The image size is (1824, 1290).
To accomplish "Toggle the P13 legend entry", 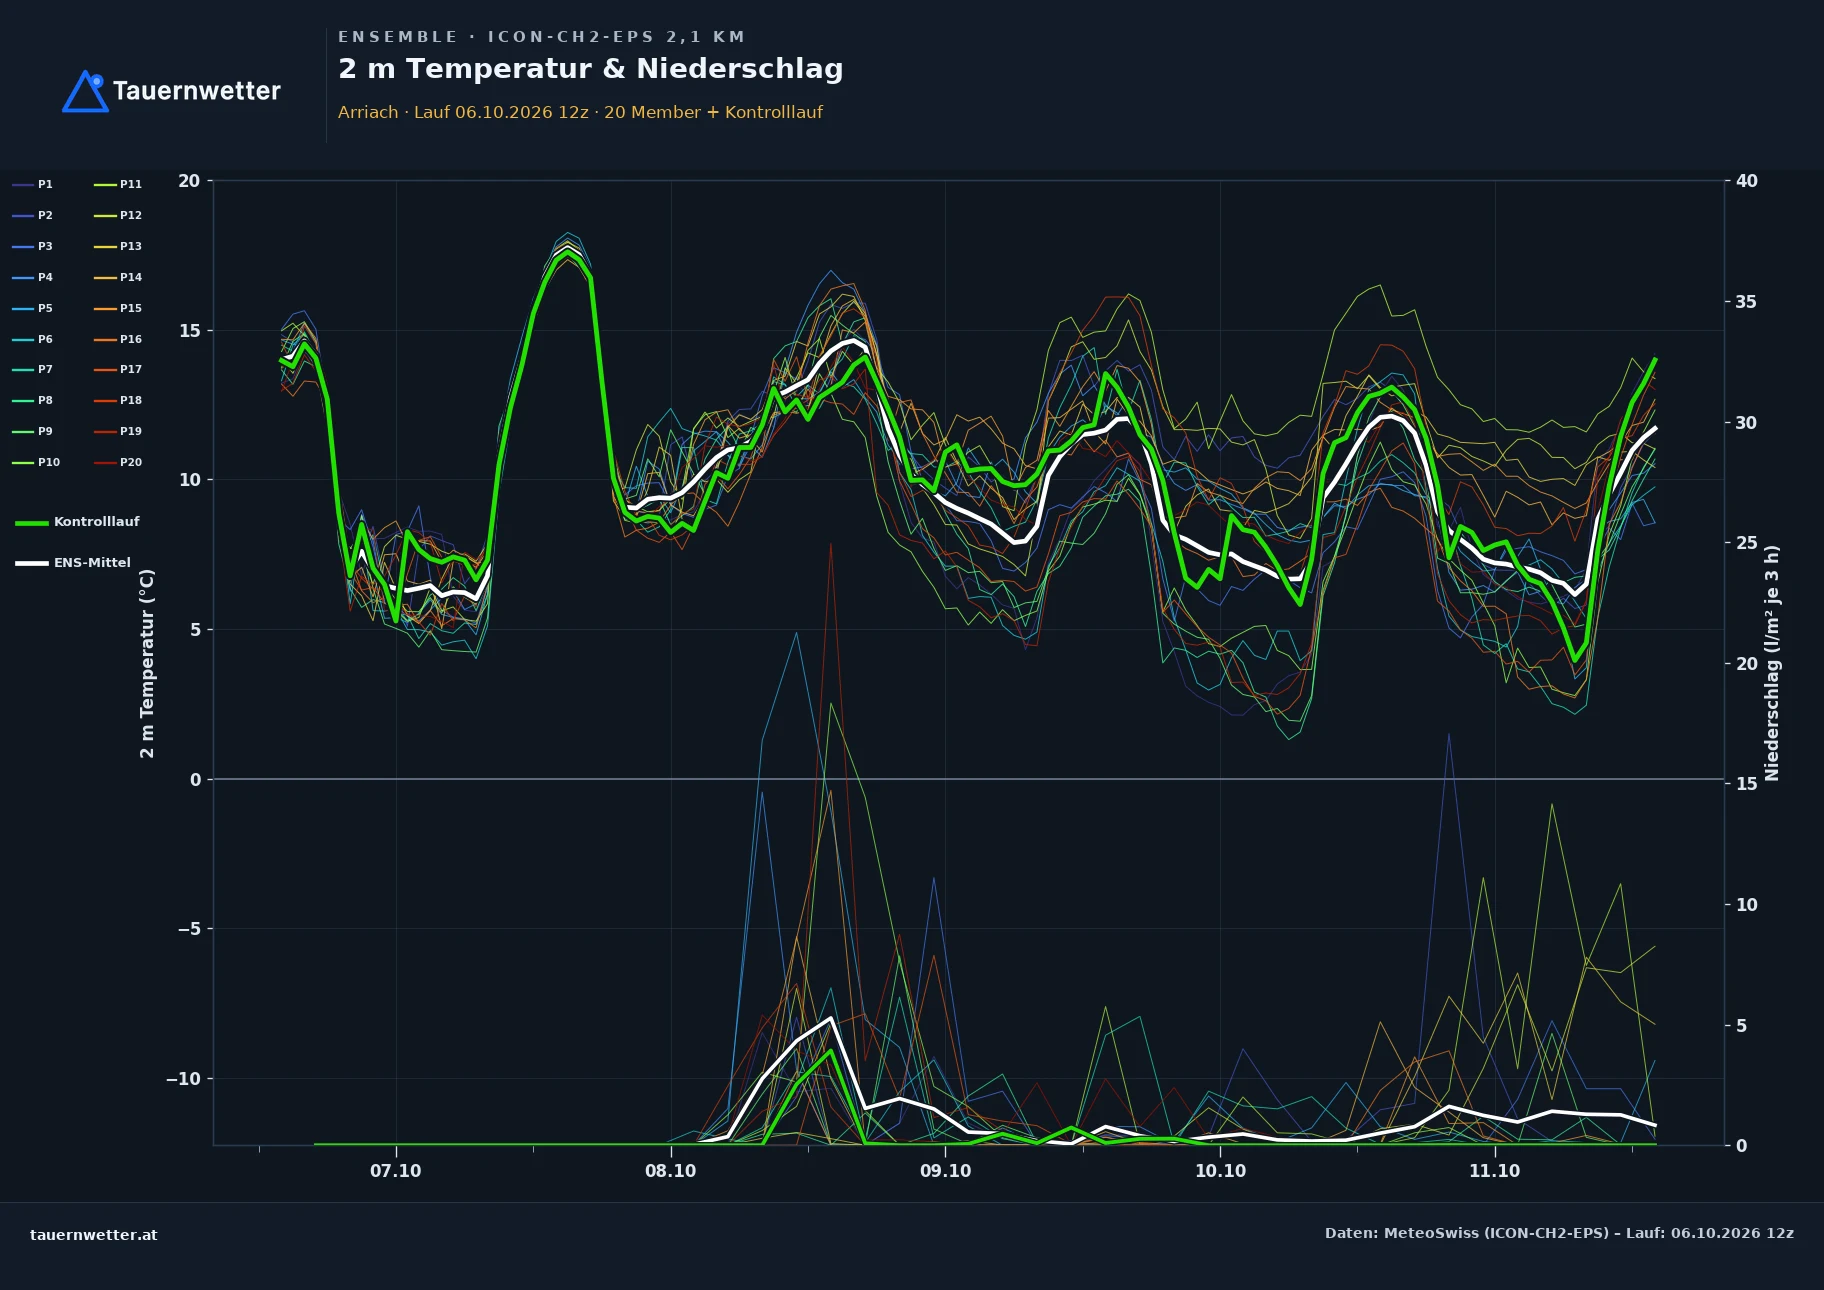I will (x=118, y=246).
